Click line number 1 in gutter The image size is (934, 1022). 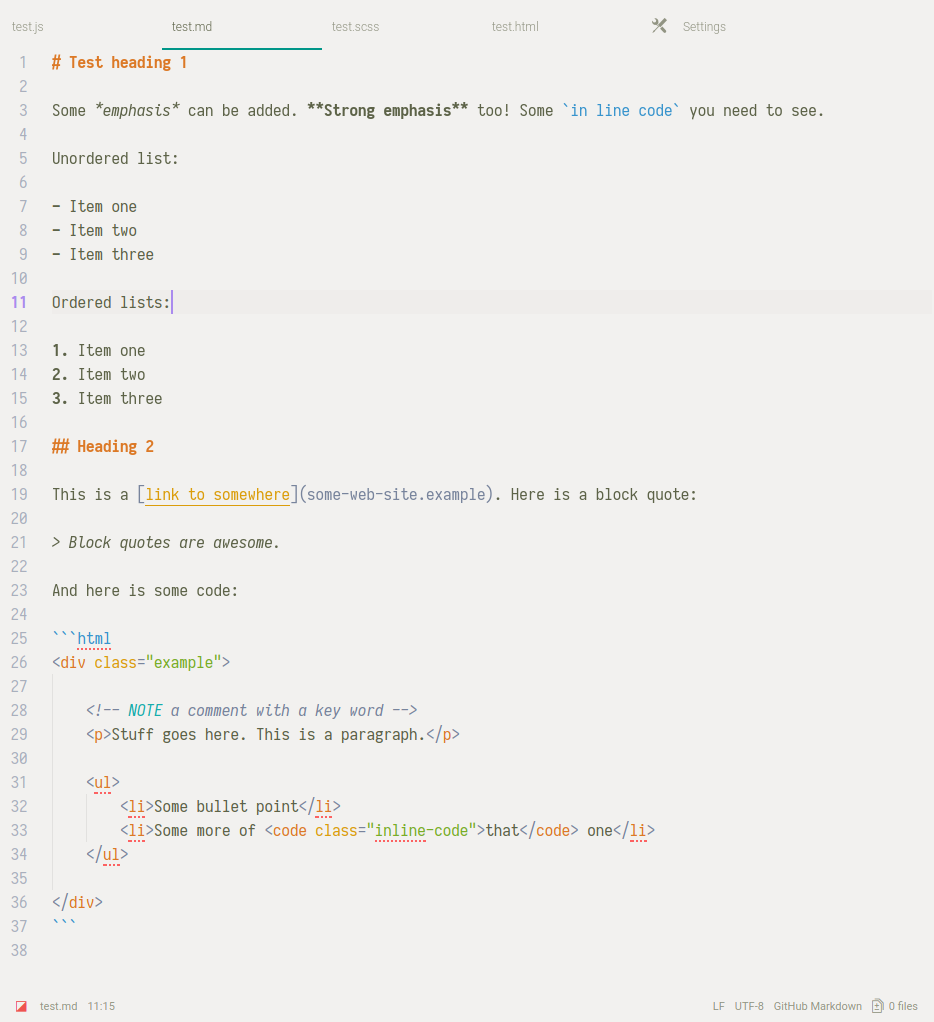23,63
